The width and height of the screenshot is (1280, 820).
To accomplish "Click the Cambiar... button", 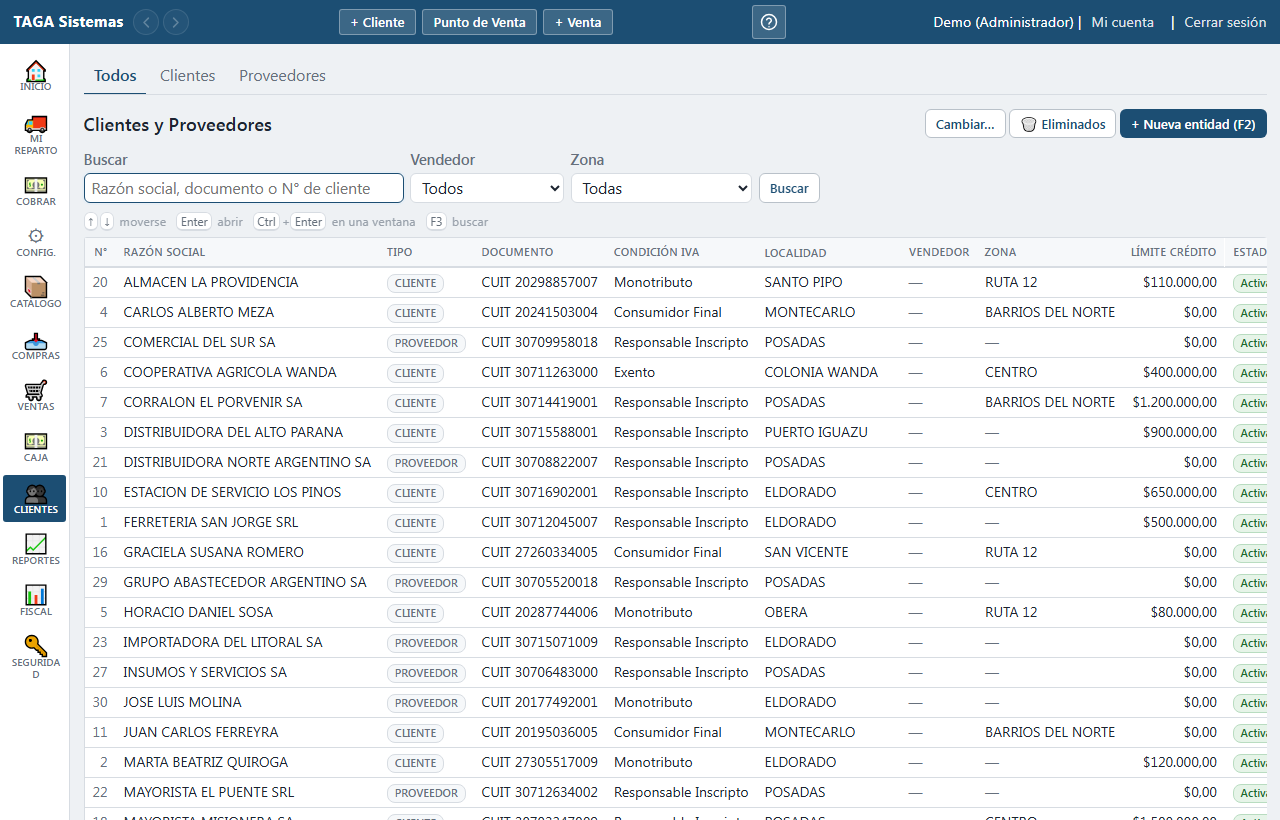I will pyautogui.click(x=965, y=124).
